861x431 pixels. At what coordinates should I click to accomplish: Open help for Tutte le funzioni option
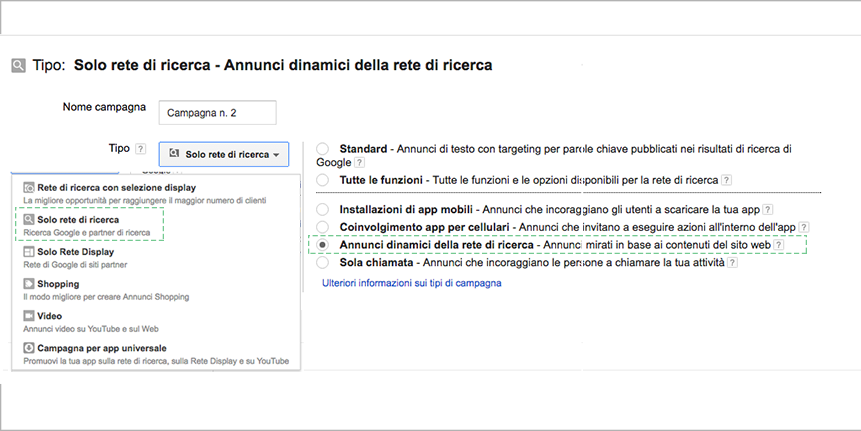[726, 180]
